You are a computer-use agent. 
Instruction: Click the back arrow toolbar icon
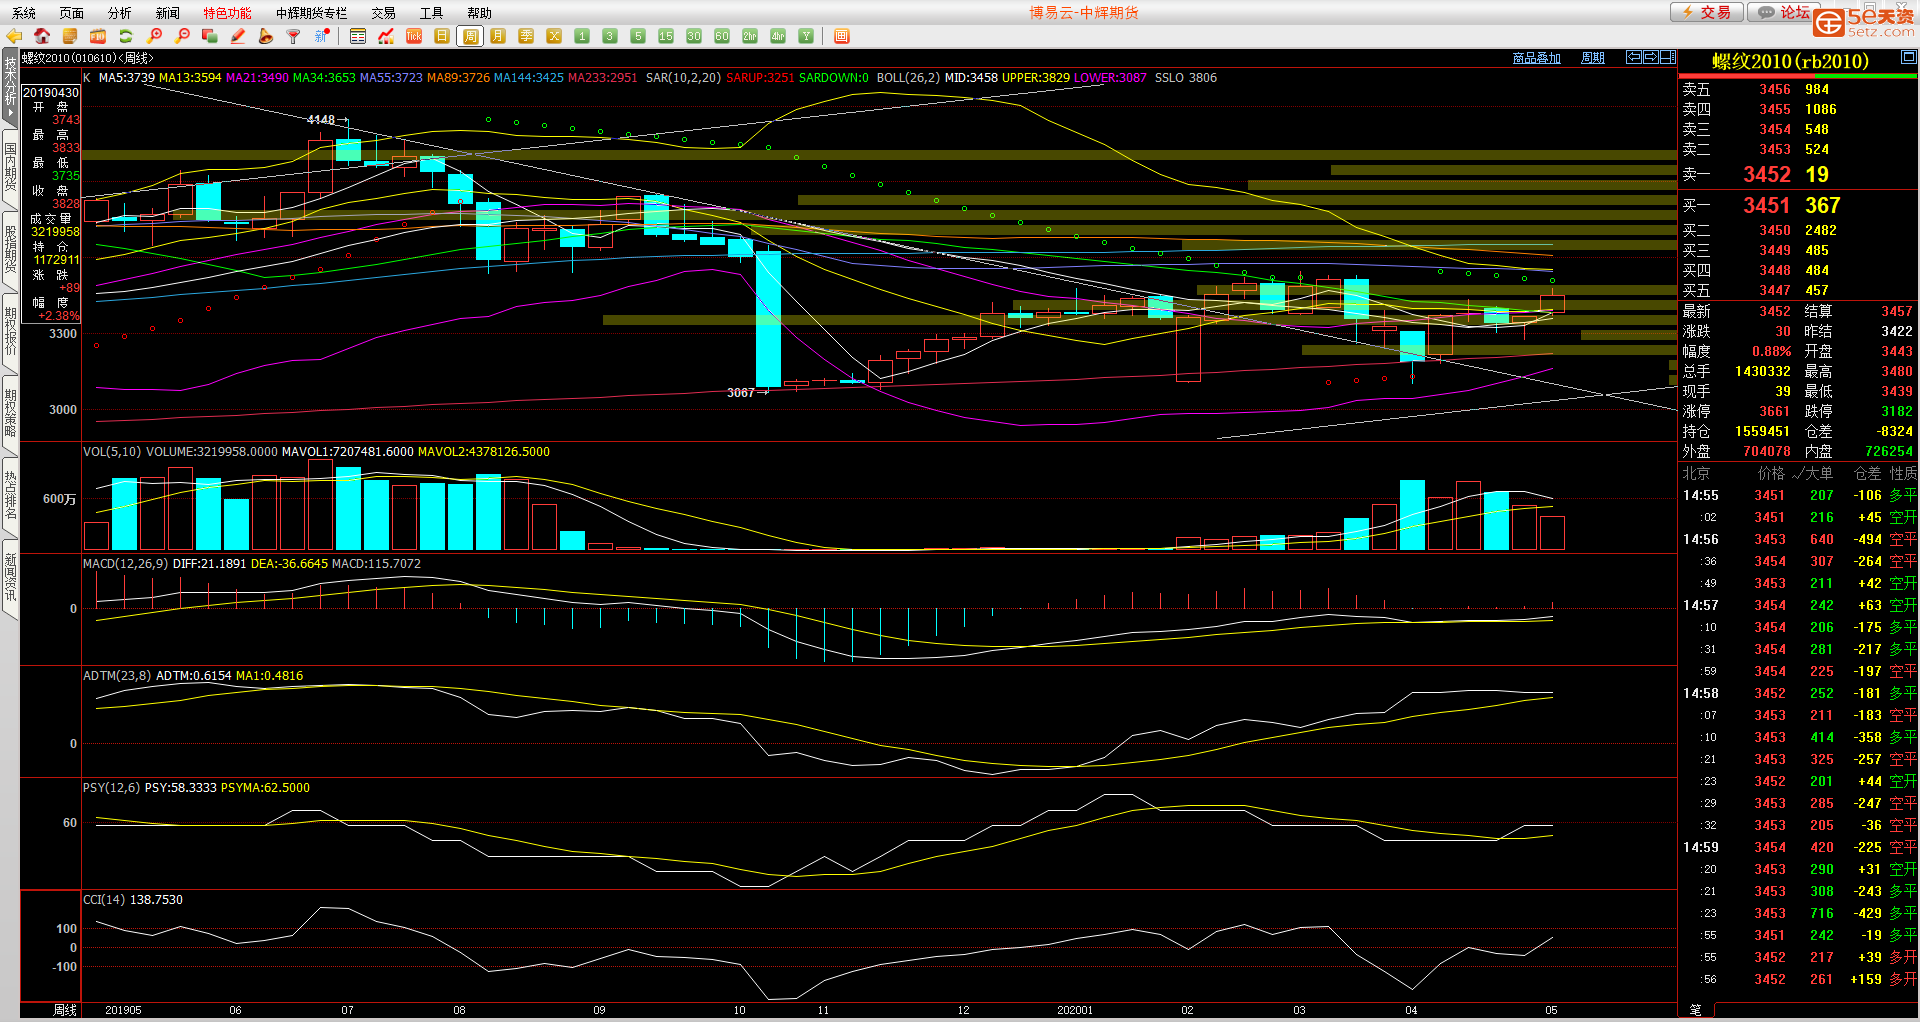[14, 36]
